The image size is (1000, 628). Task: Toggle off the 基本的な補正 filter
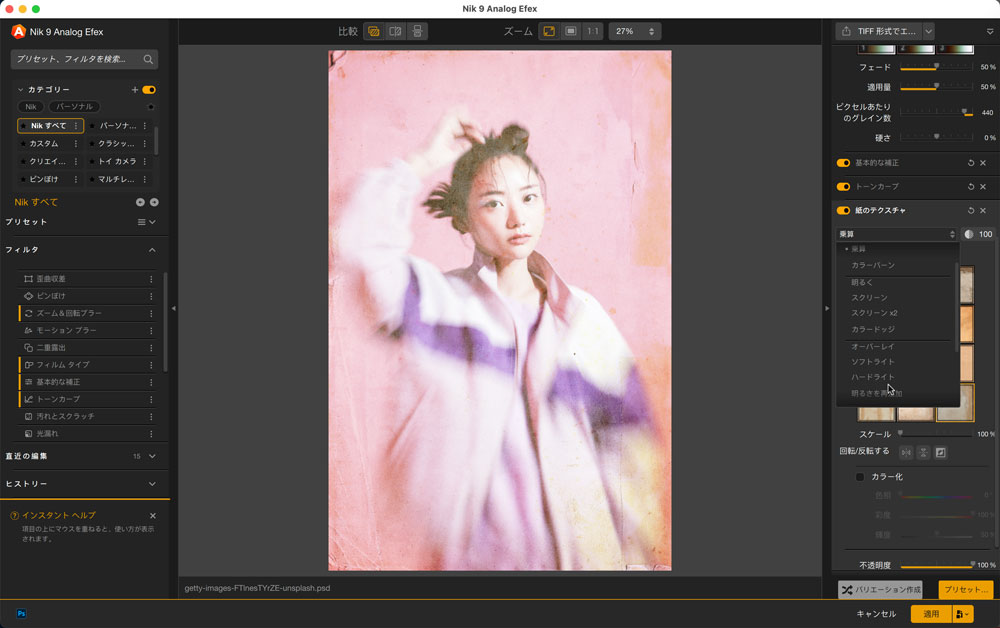pyautogui.click(x=843, y=163)
